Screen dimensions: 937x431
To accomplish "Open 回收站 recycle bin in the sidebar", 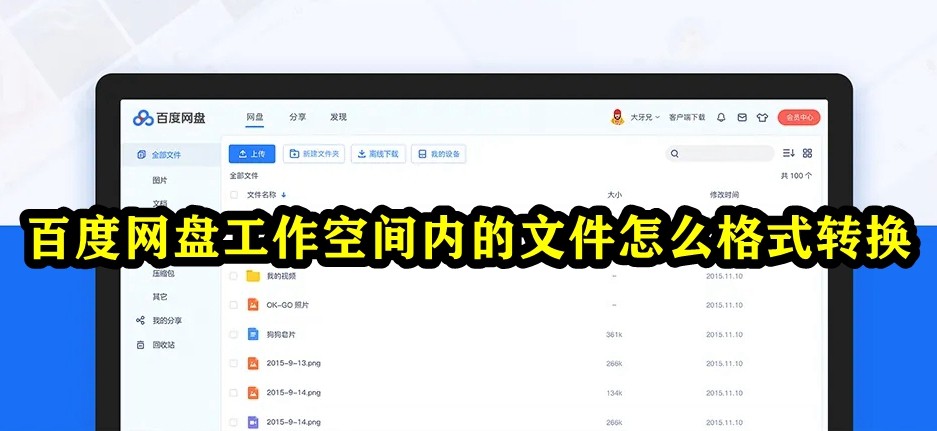I will tap(163, 345).
